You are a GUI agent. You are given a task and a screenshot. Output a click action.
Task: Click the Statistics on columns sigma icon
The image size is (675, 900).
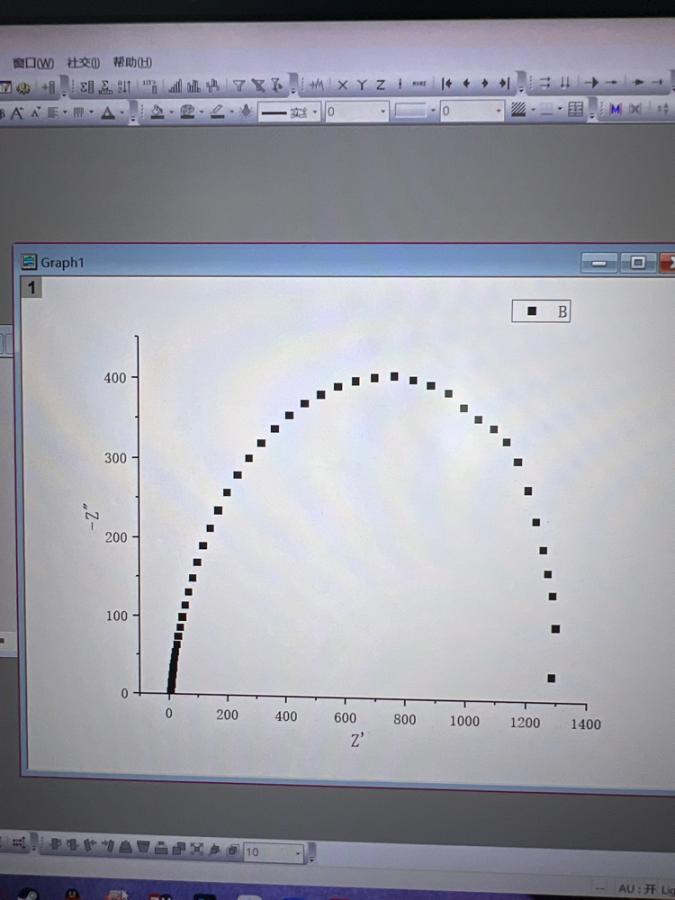87,86
